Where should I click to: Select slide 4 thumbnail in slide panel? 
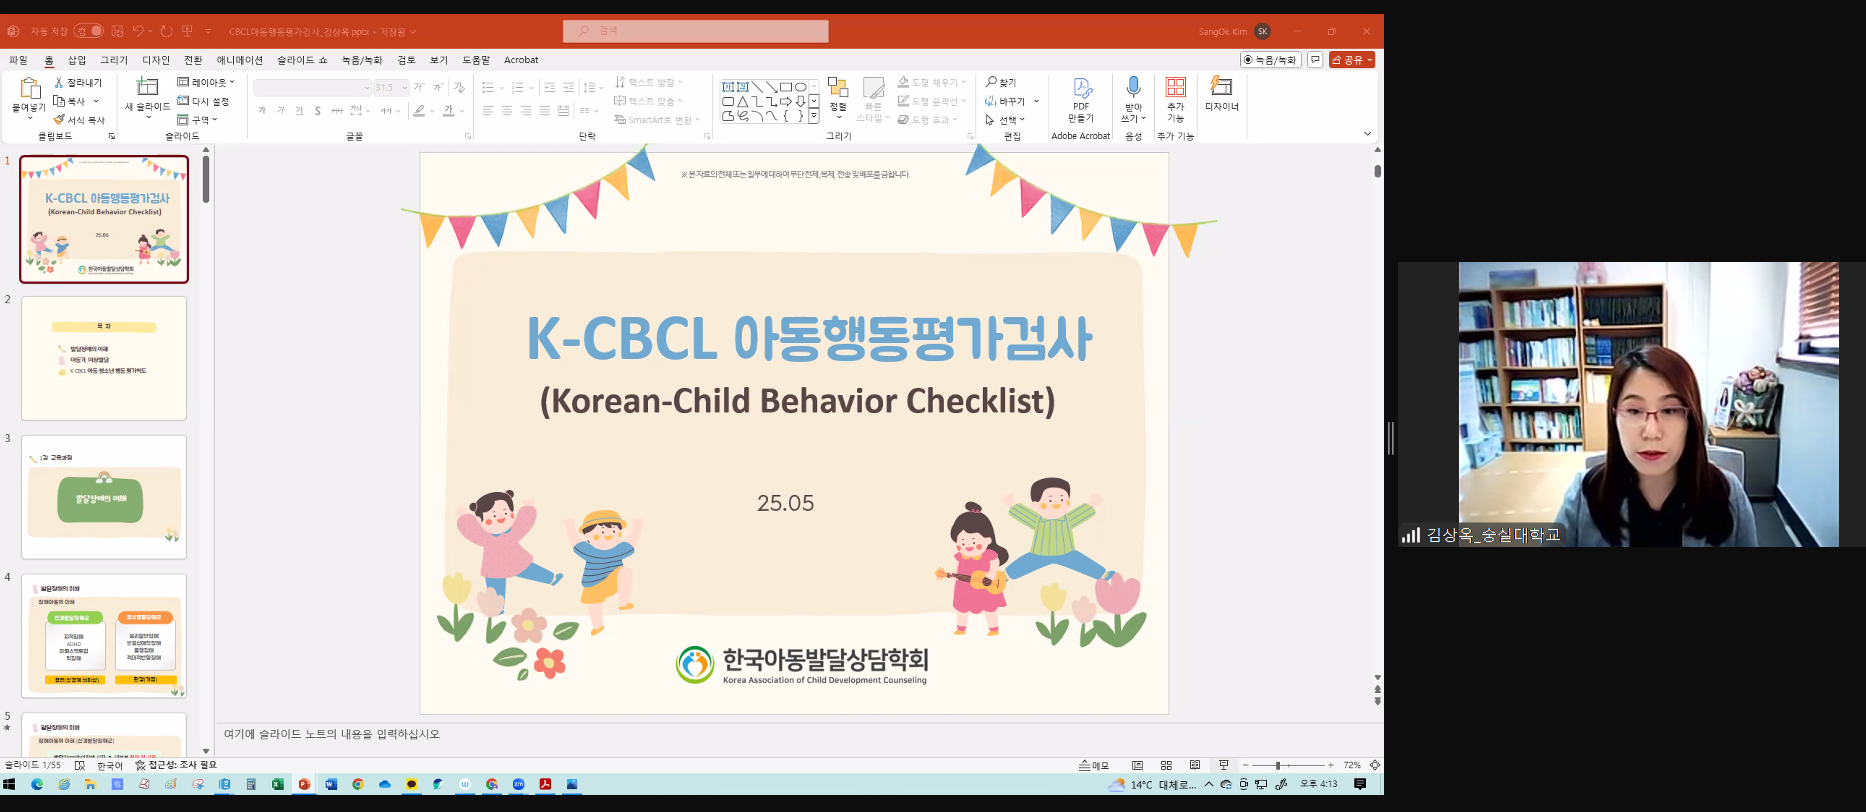pyautogui.click(x=104, y=636)
